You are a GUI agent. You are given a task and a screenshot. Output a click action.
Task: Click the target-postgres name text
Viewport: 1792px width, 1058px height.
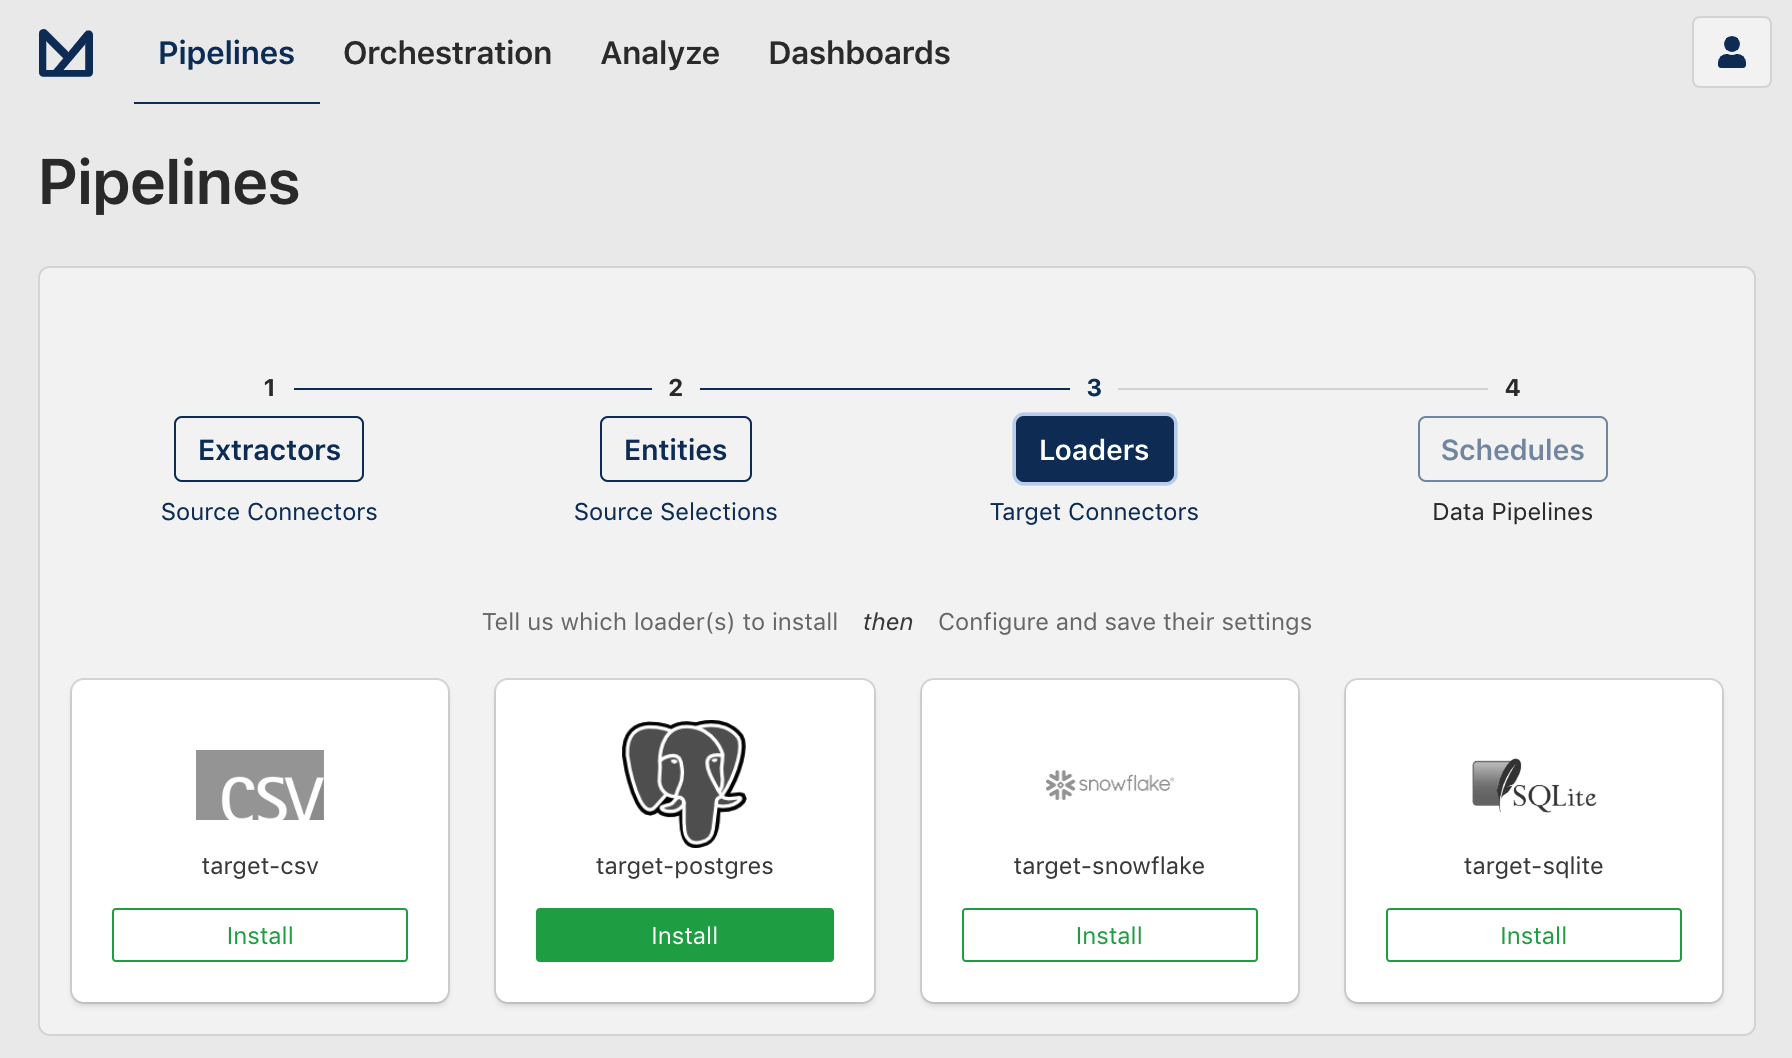tap(685, 866)
